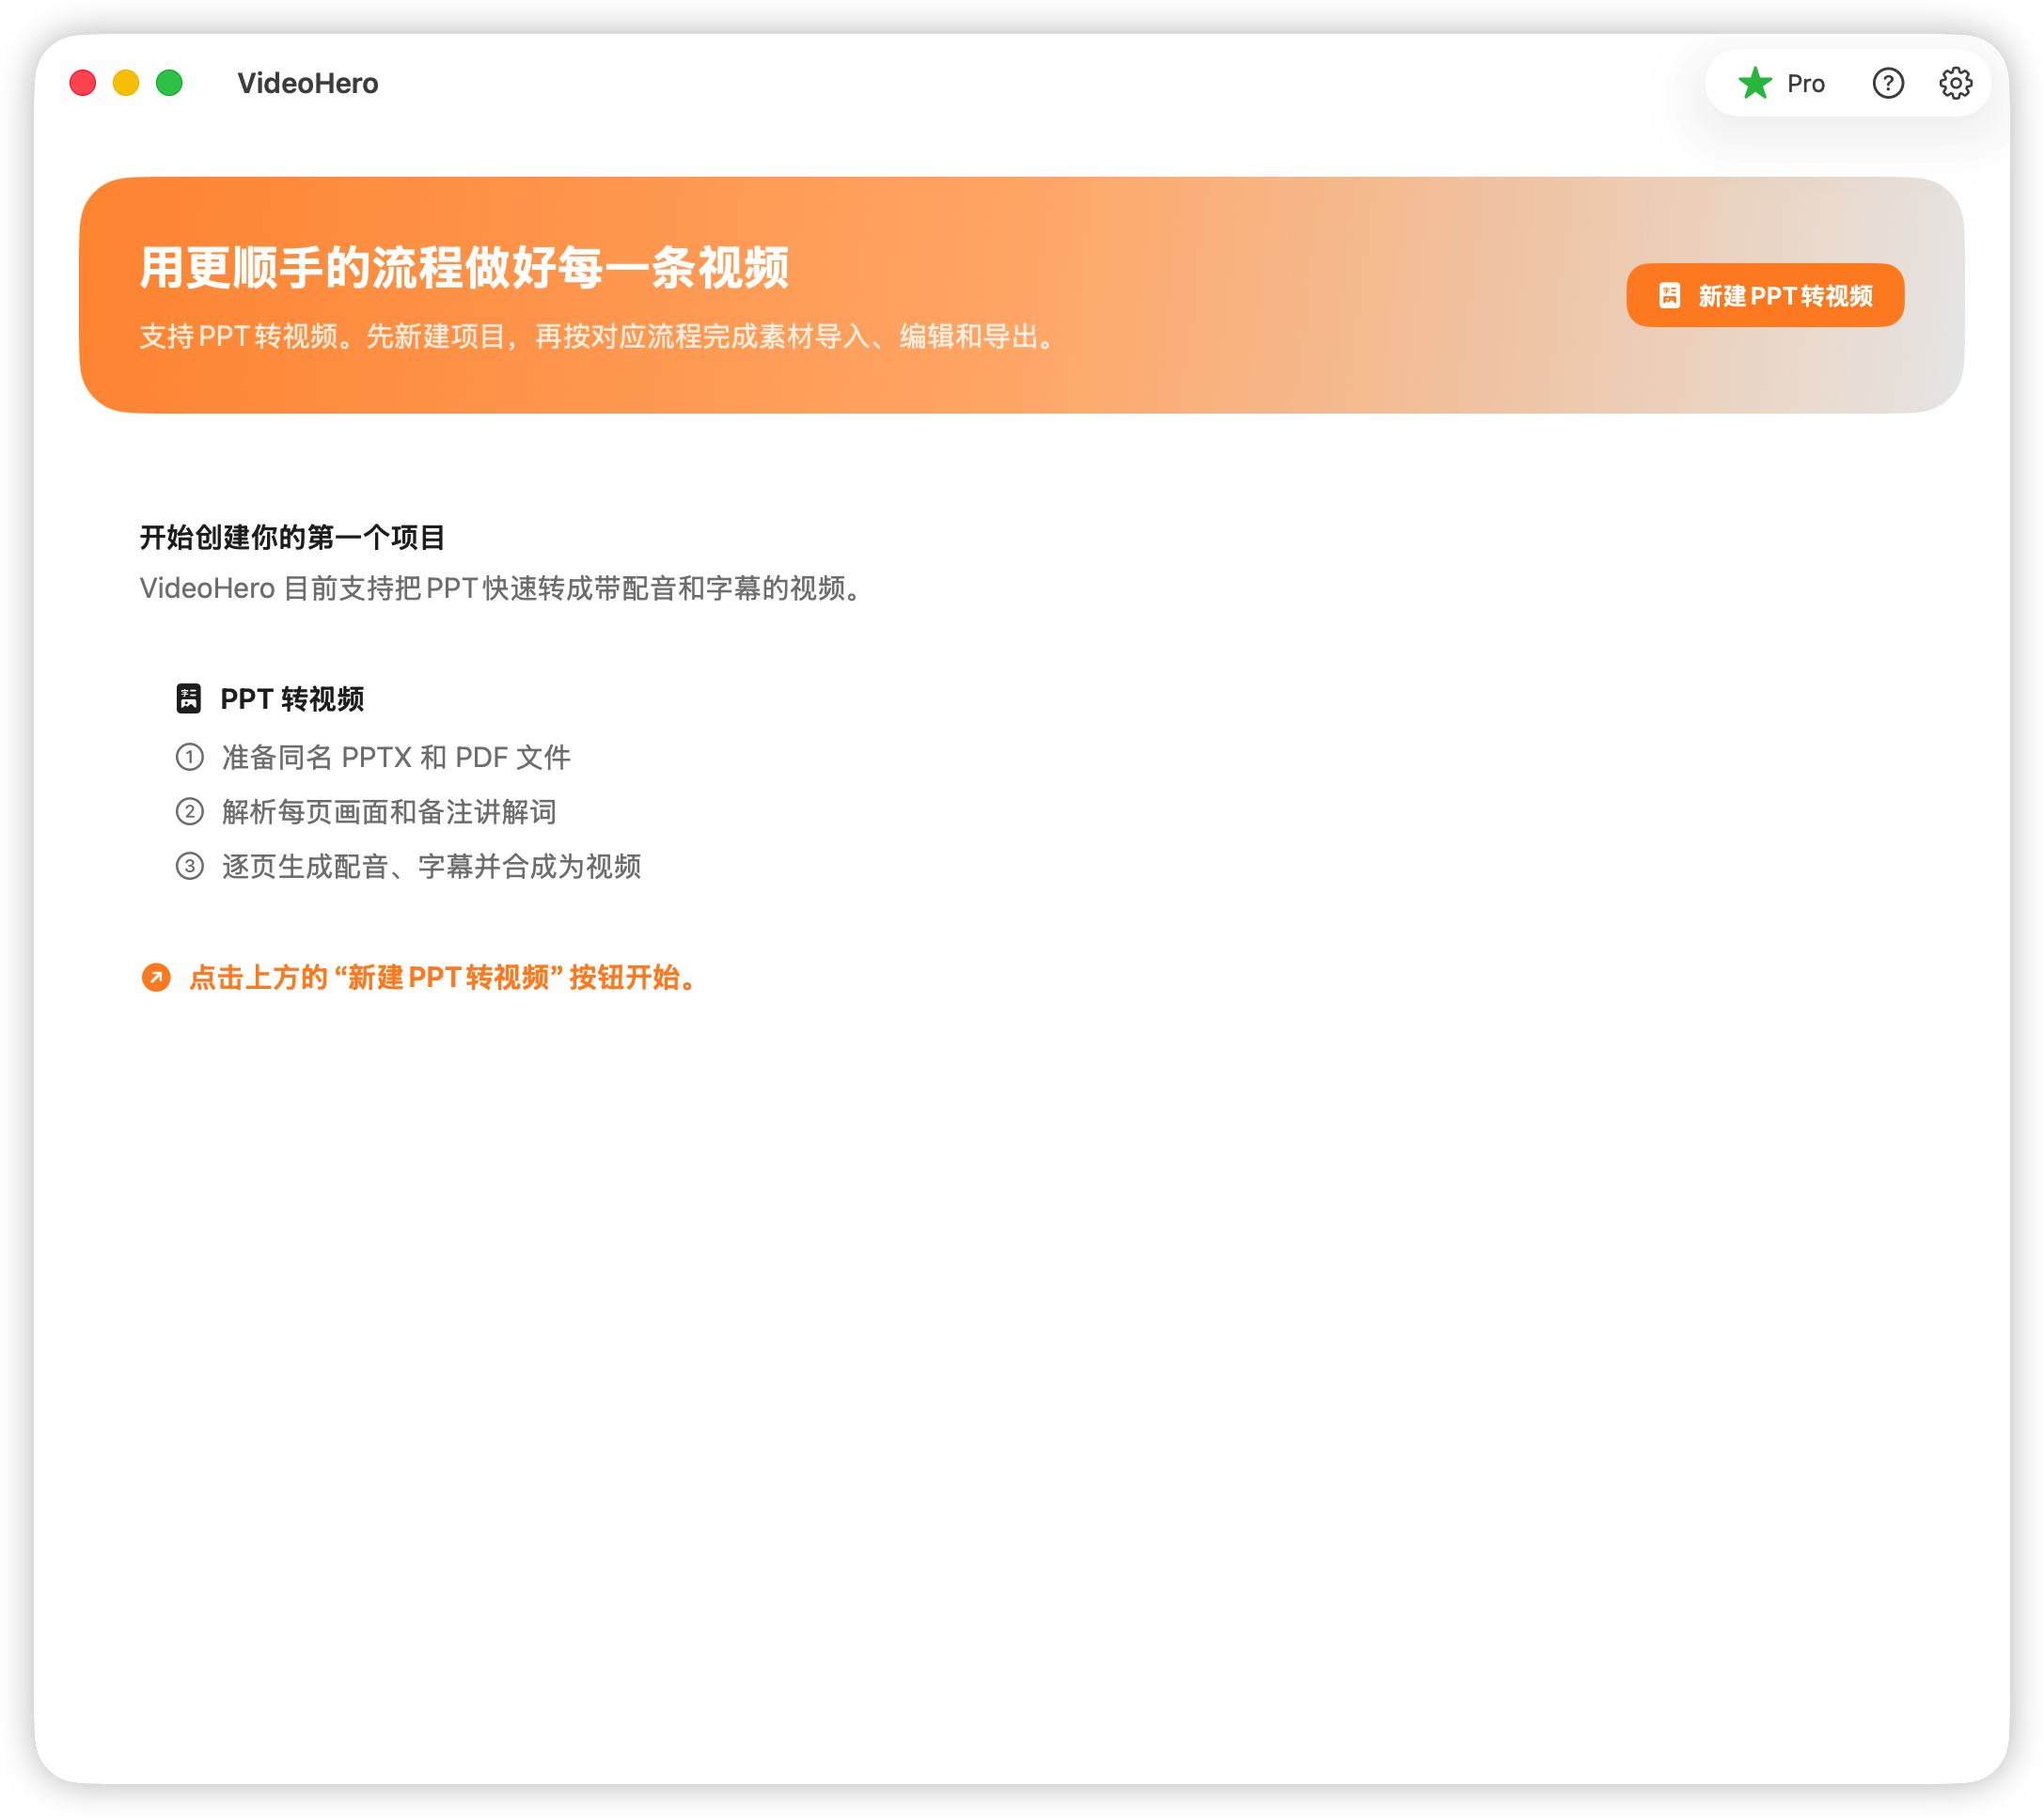Open settings via the gear icon
Screen dimensions: 2044x1818
(1956, 83)
